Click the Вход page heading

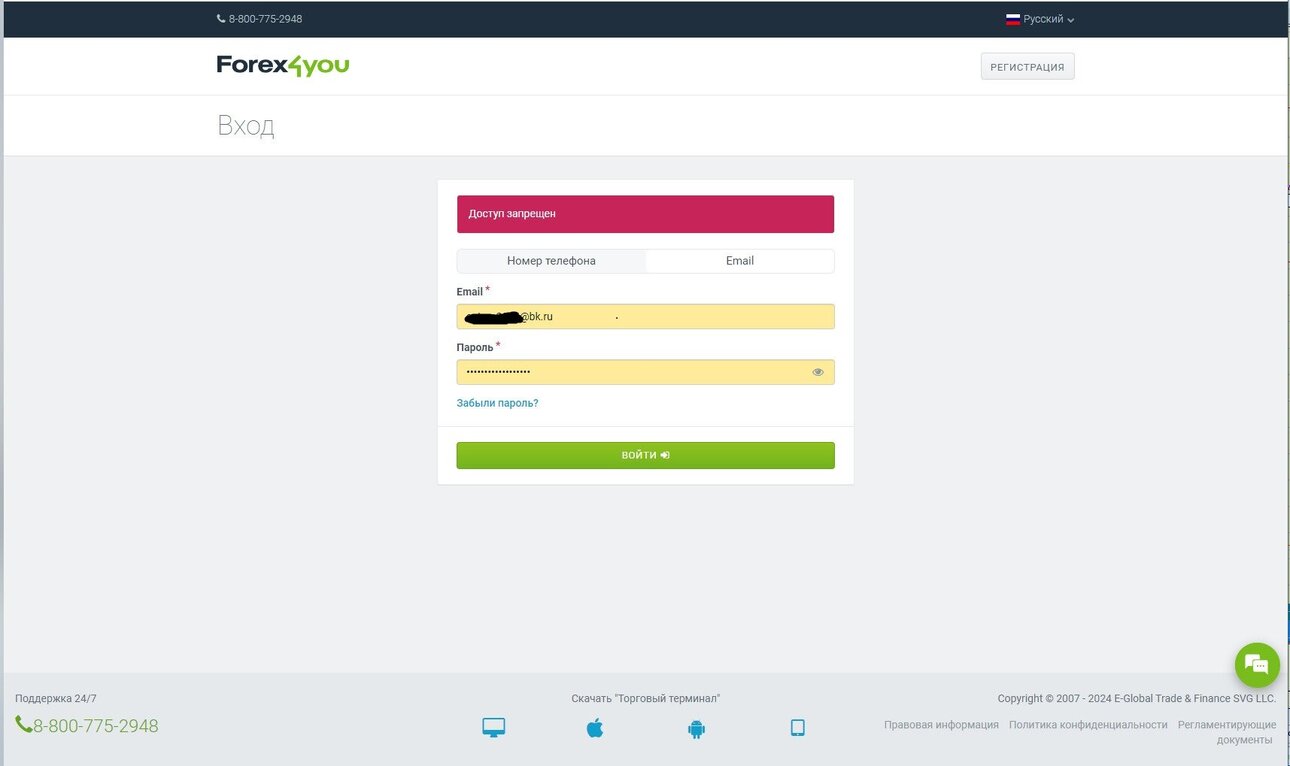245,126
